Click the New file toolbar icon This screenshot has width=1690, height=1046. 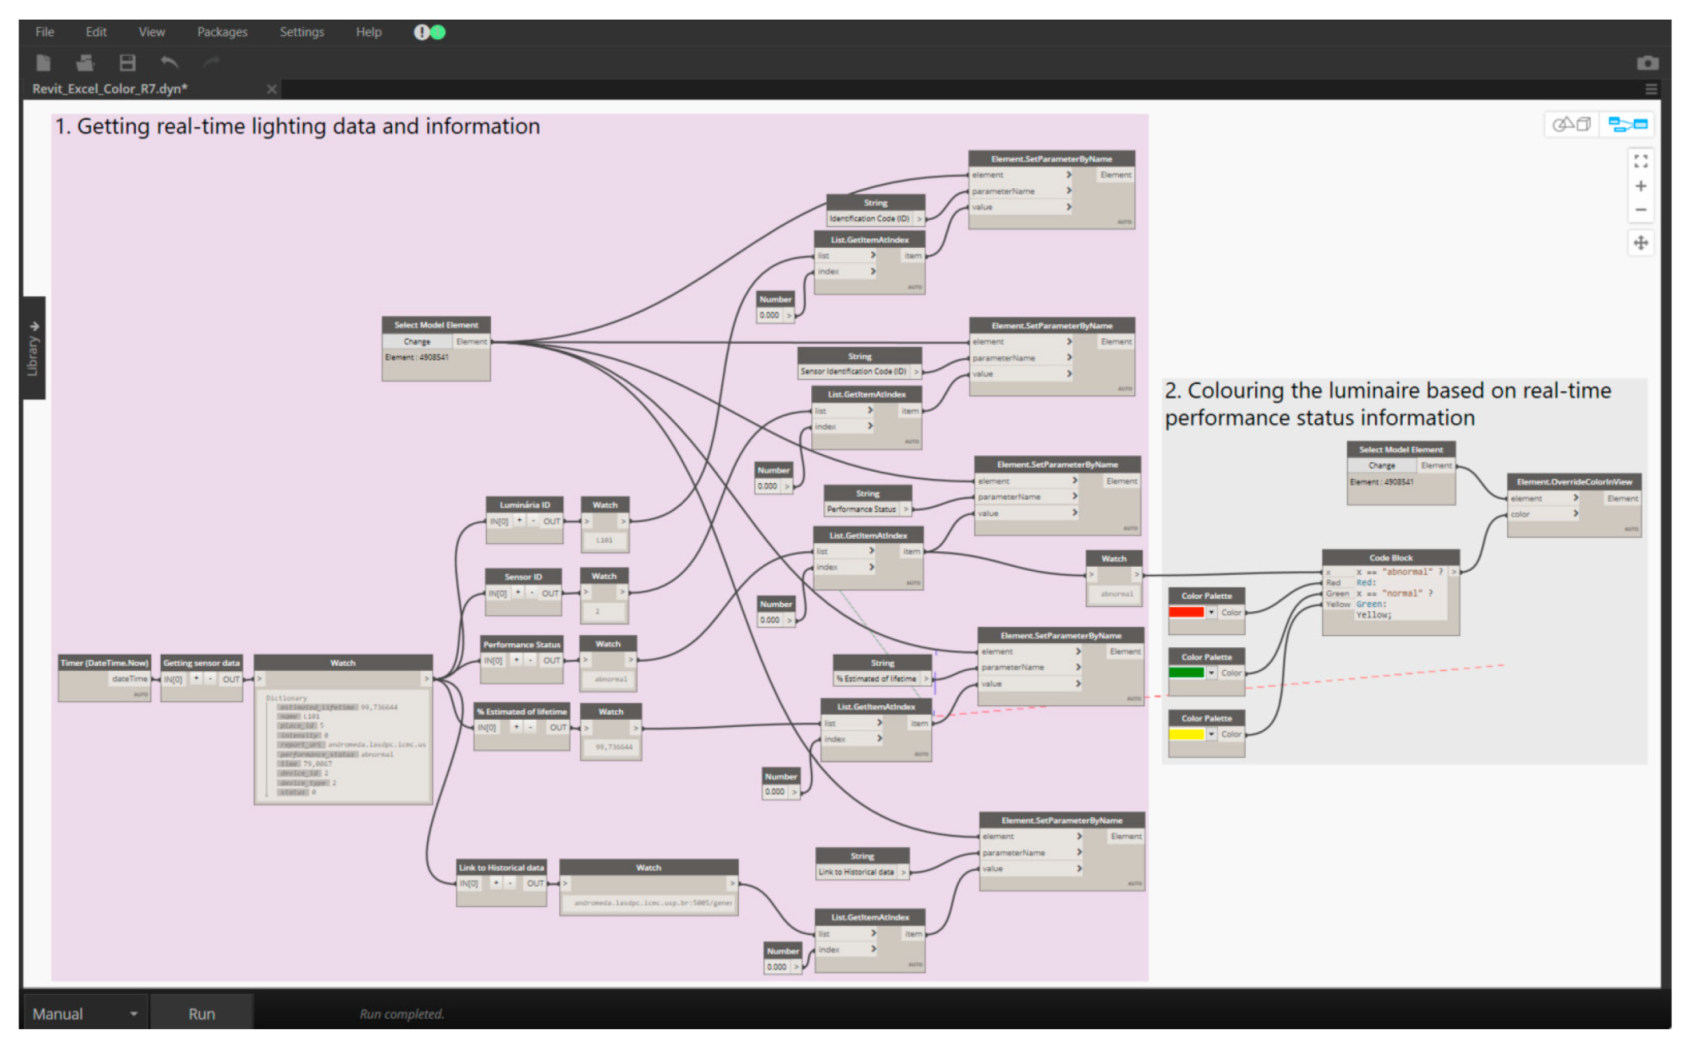(x=43, y=63)
